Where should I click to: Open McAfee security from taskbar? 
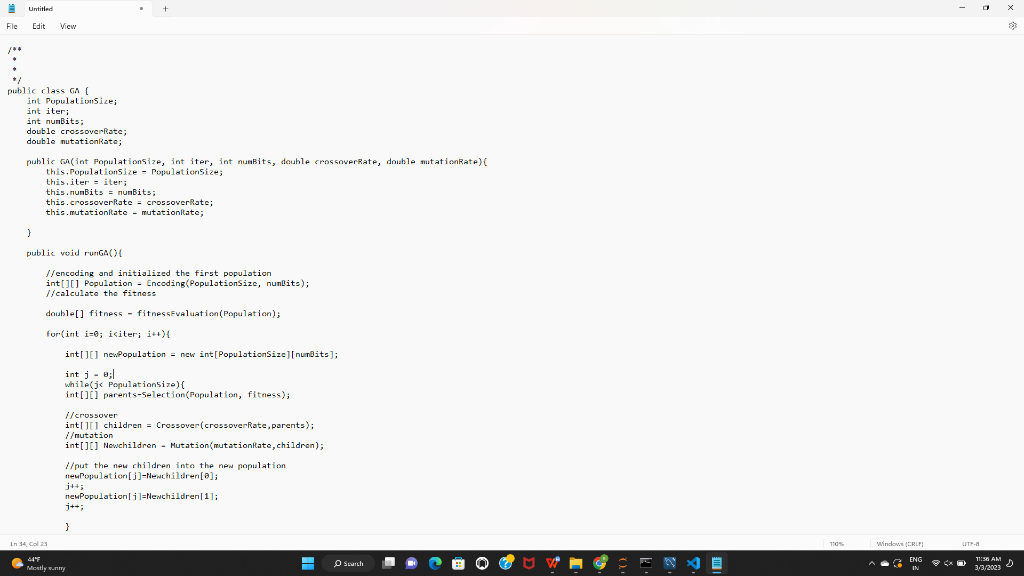tap(528, 563)
